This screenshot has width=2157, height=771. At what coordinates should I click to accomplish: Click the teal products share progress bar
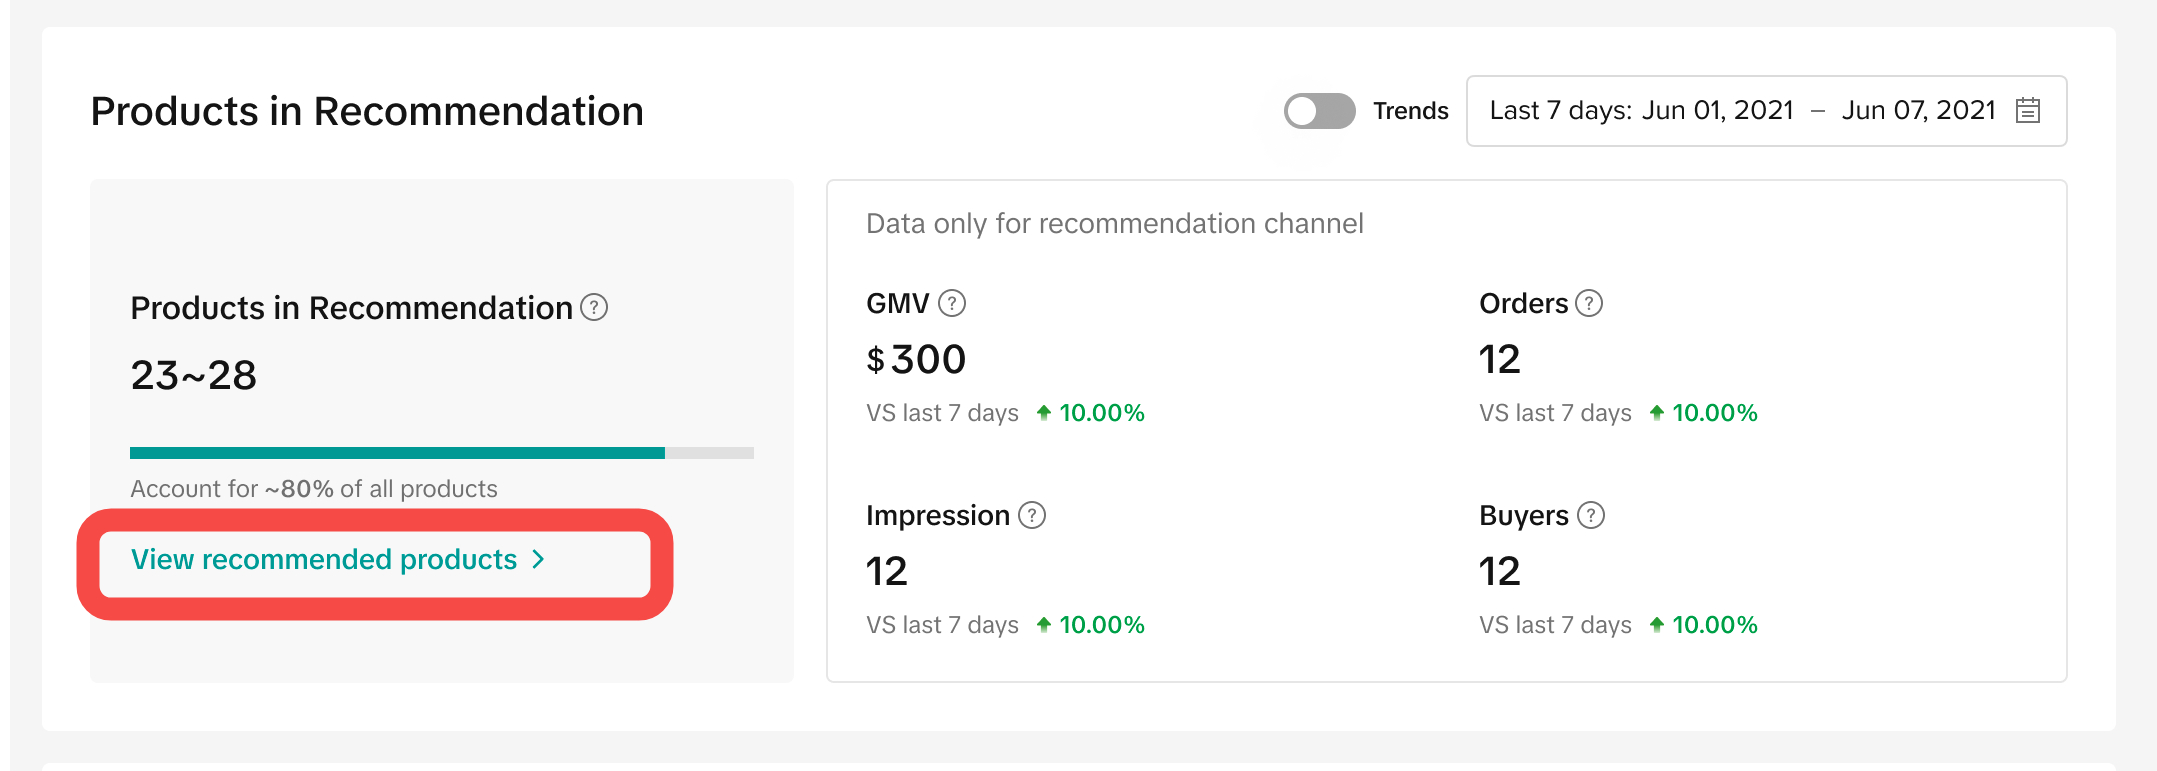click(x=397, y=453)
